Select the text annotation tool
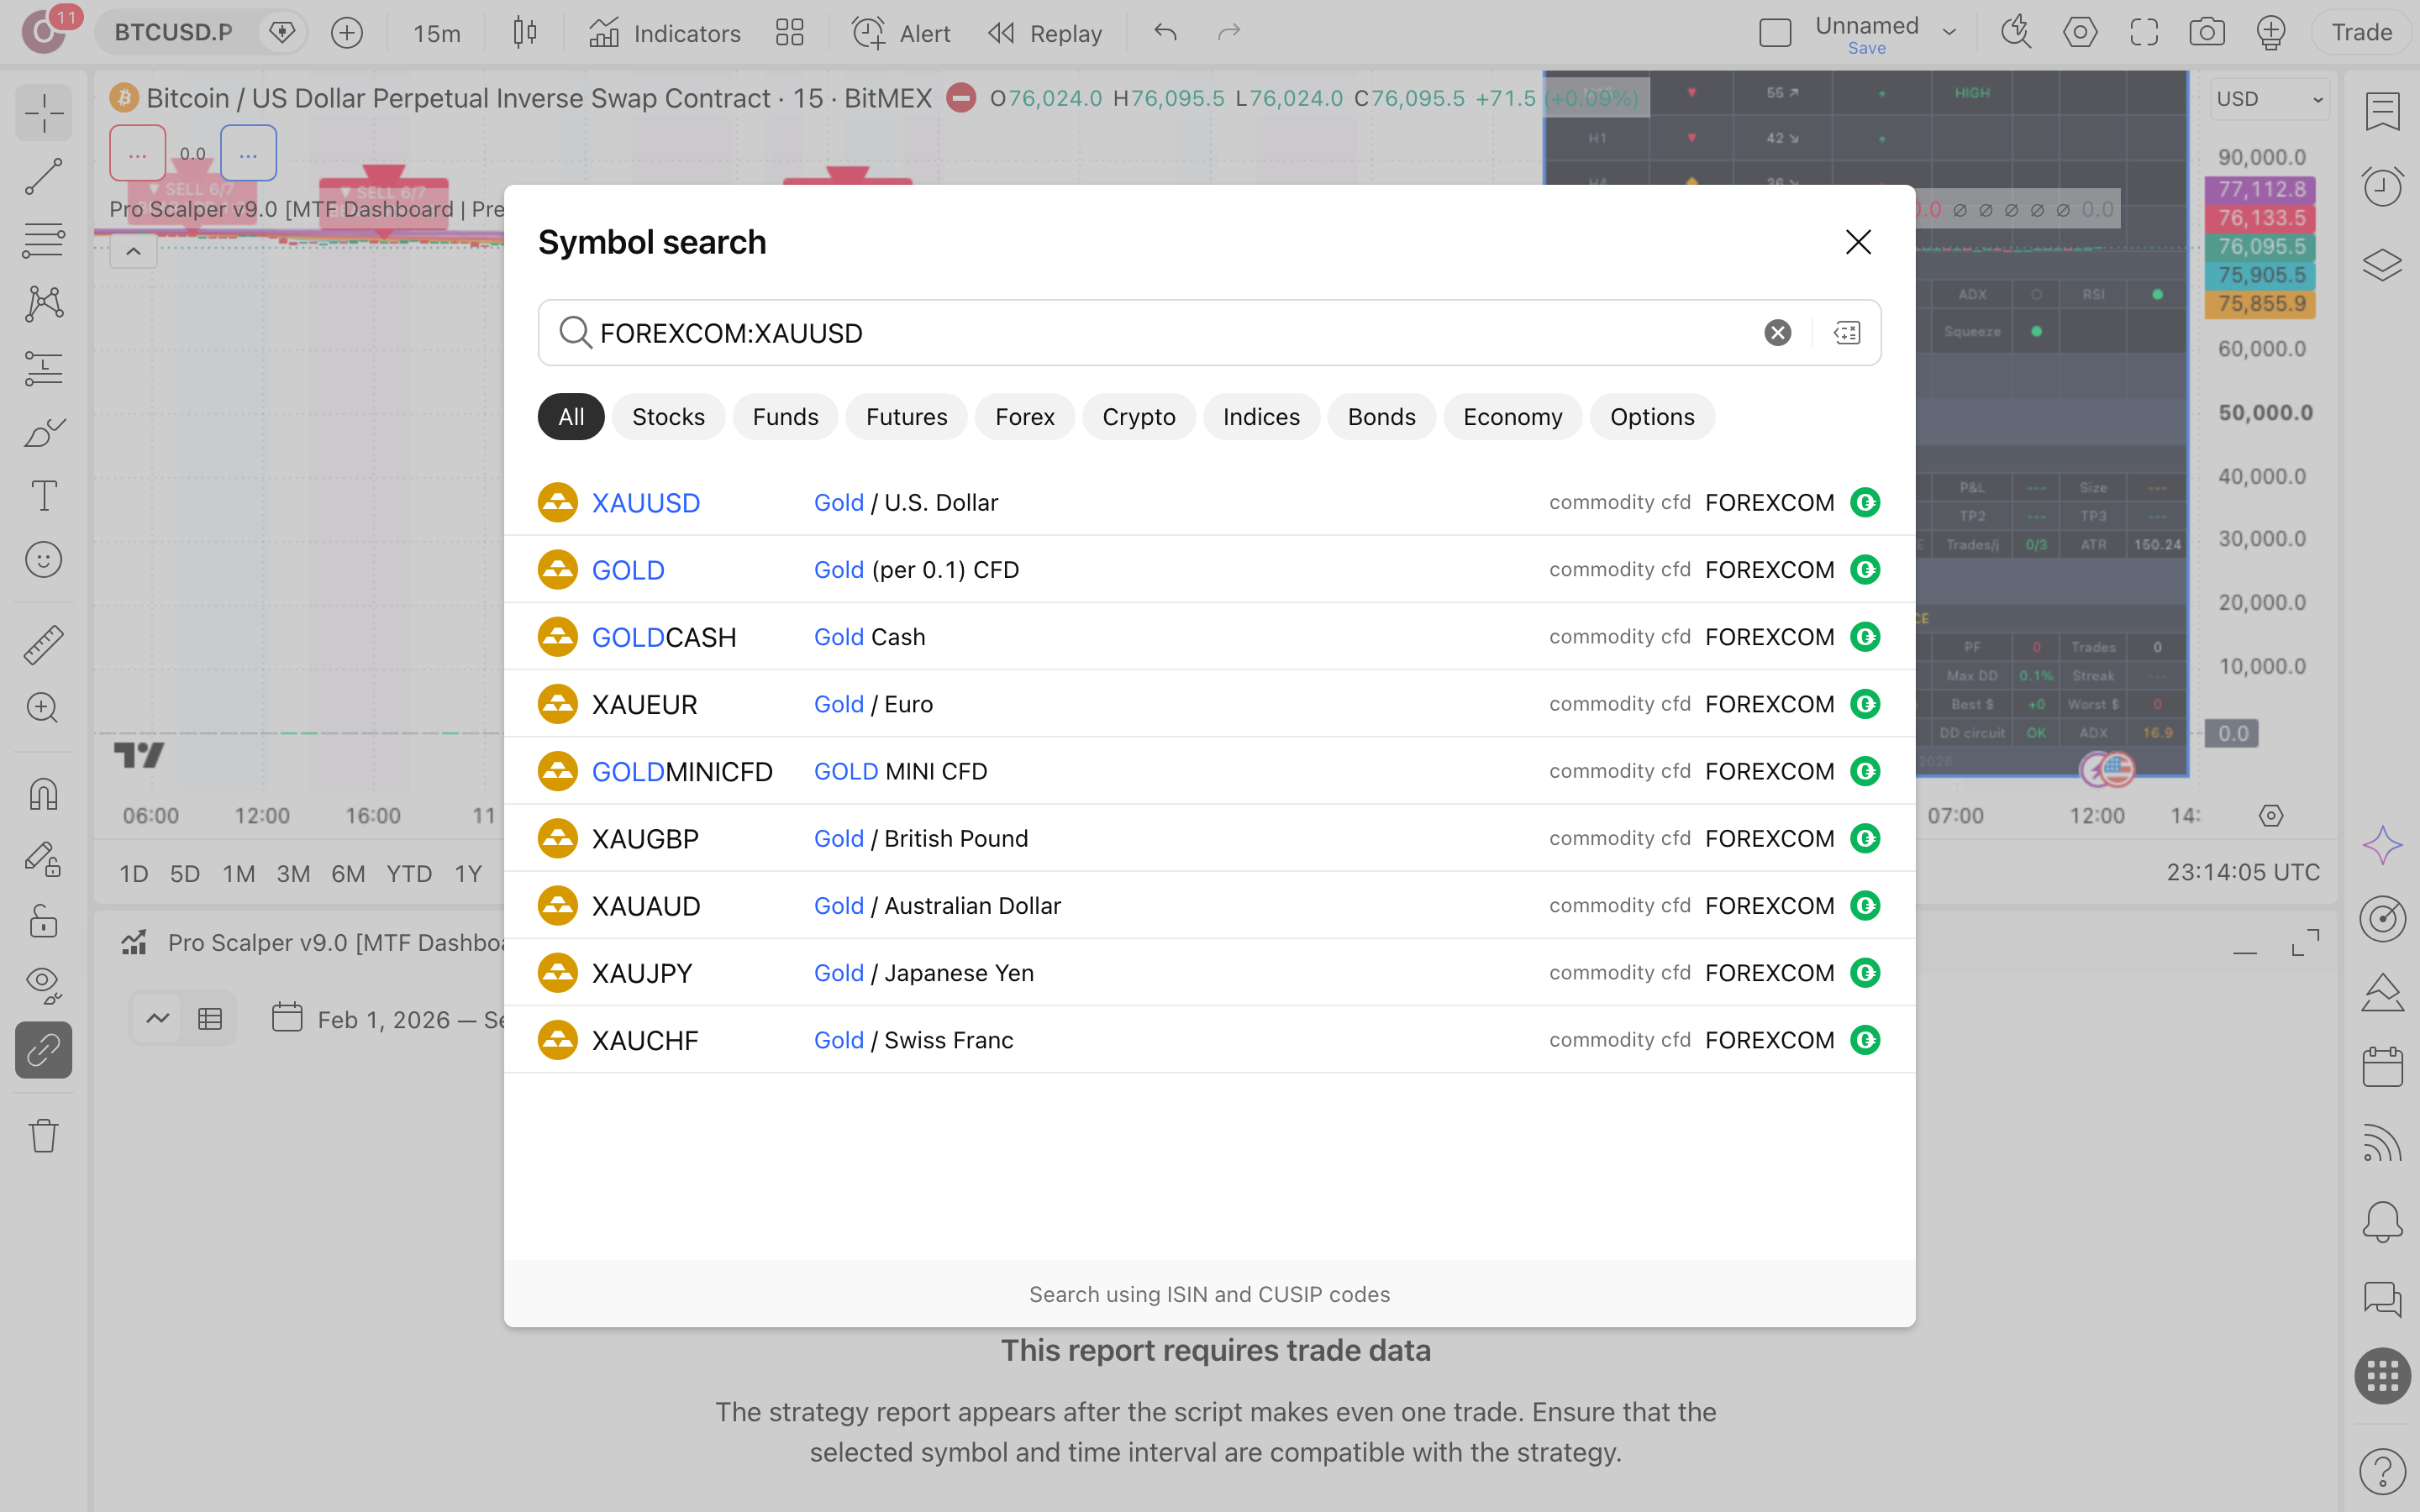Screen dimensions: 2420x1512 44,496
